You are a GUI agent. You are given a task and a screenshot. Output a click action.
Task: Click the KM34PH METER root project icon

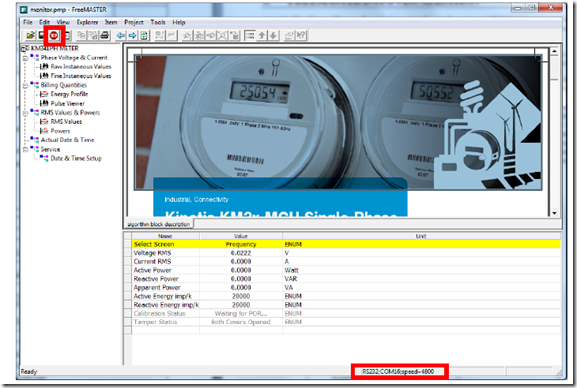click(x=25, y=49)
